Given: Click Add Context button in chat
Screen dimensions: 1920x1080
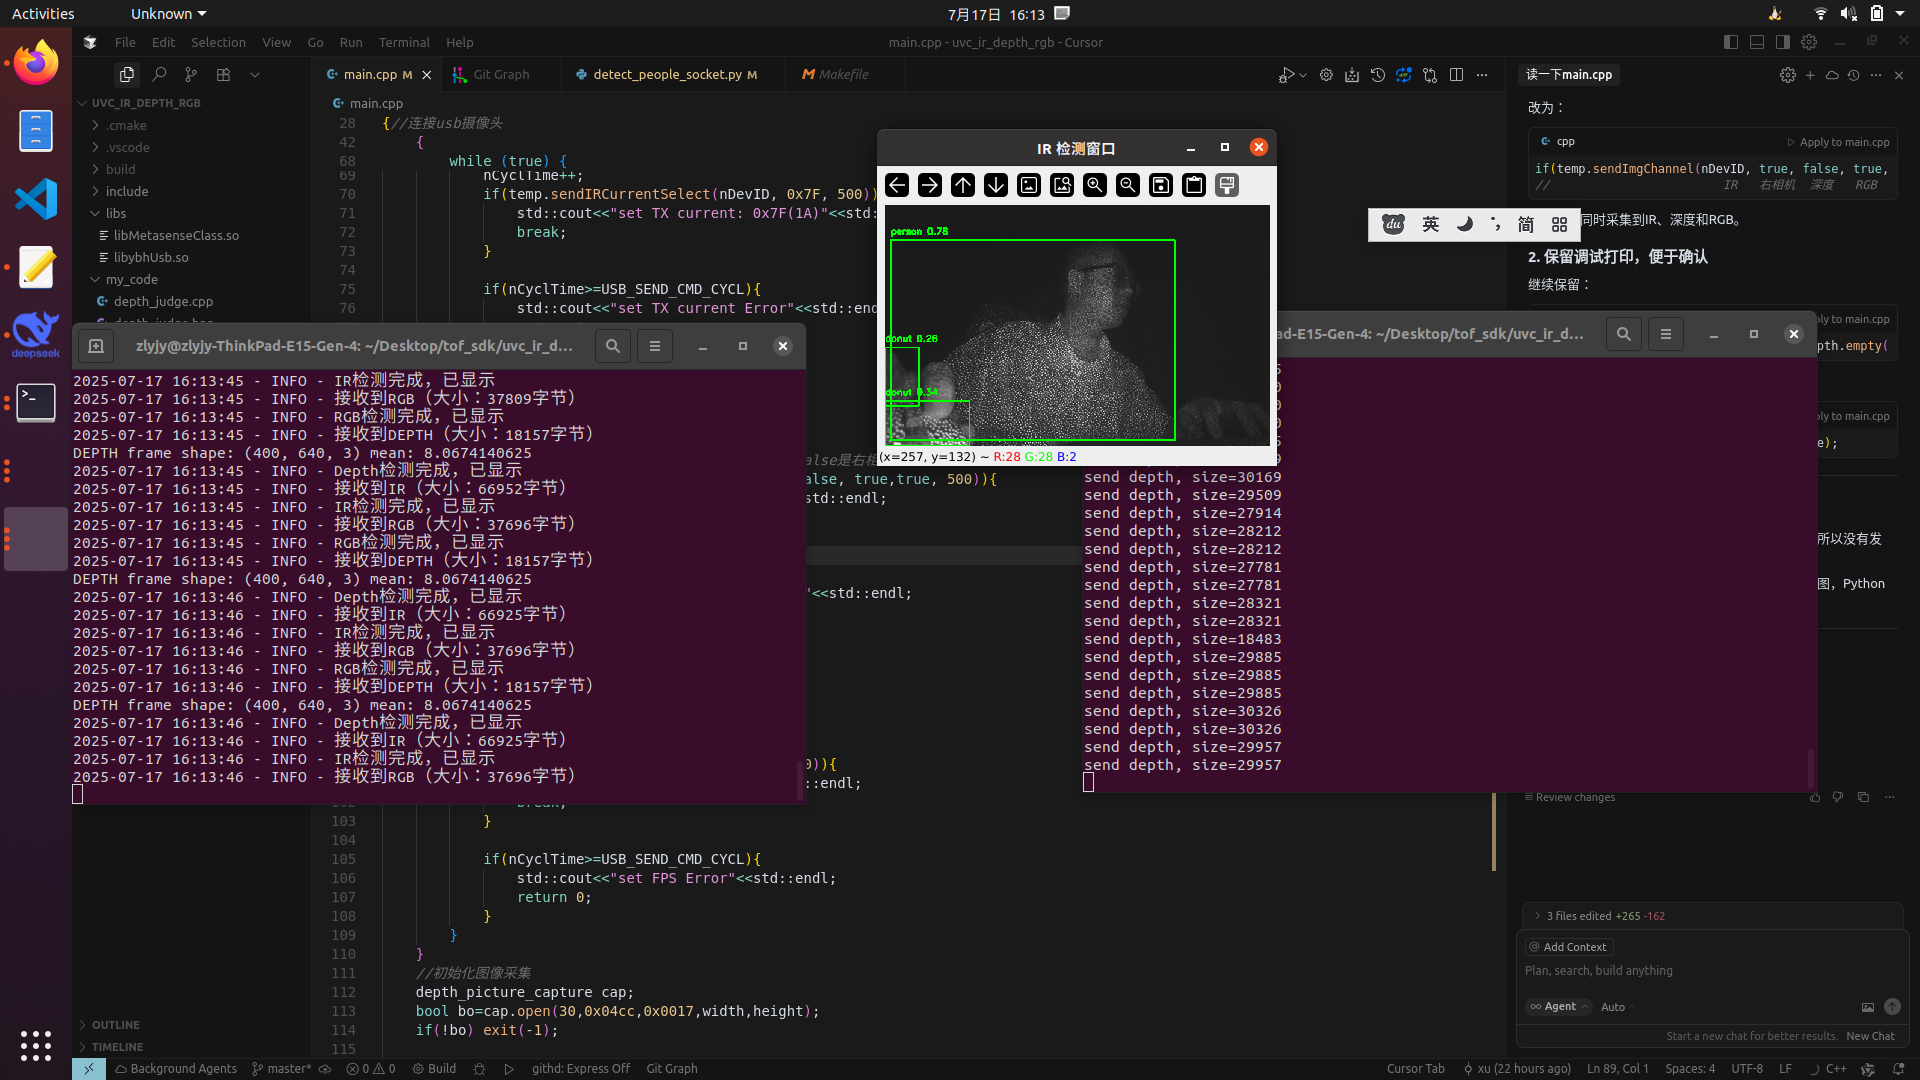Looking at the screenshot, I should click(x=1569, y=947).
